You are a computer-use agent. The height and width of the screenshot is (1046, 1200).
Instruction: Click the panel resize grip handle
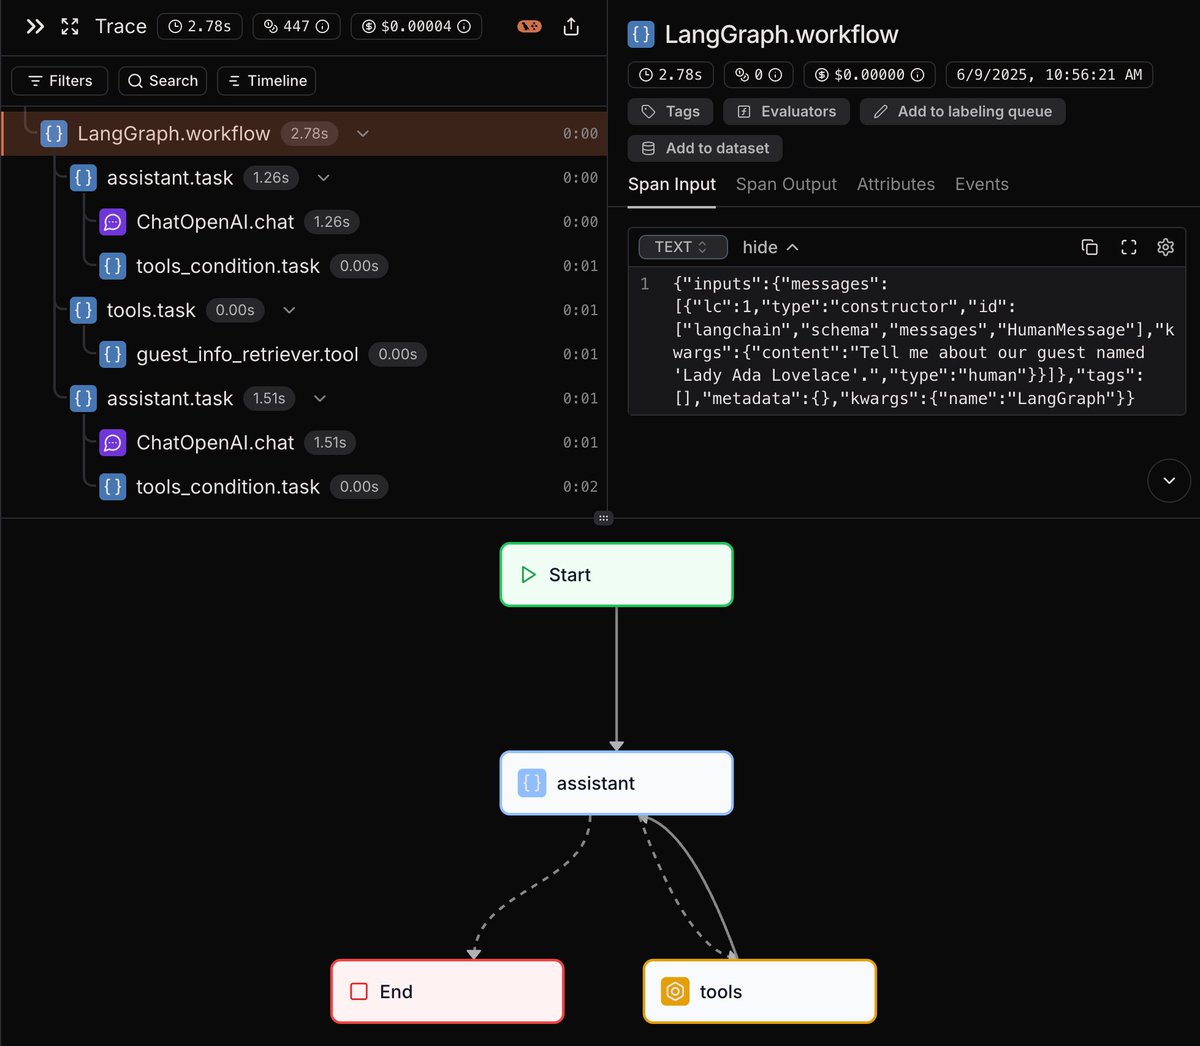[x=603, y=518]
